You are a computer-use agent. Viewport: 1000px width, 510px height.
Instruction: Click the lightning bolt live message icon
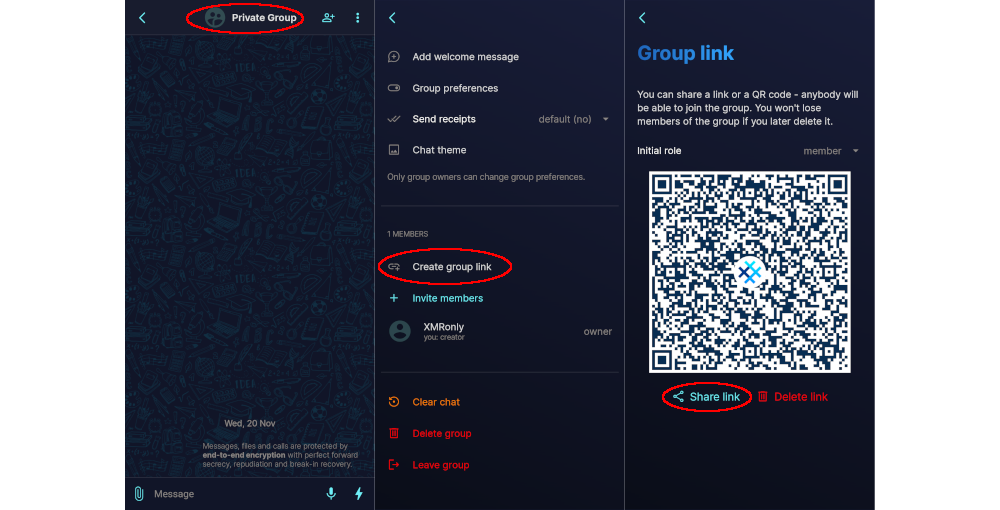pyautogui.click(x=359, y=493)
